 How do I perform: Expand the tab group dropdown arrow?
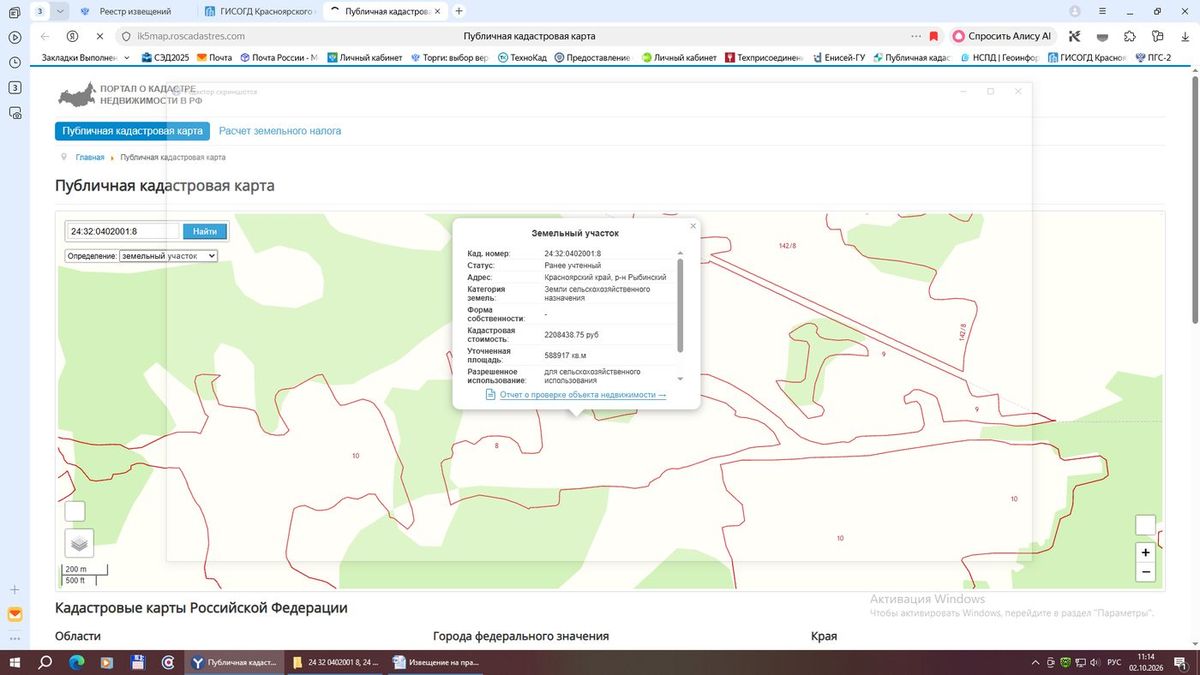click(x=61, y=11)
